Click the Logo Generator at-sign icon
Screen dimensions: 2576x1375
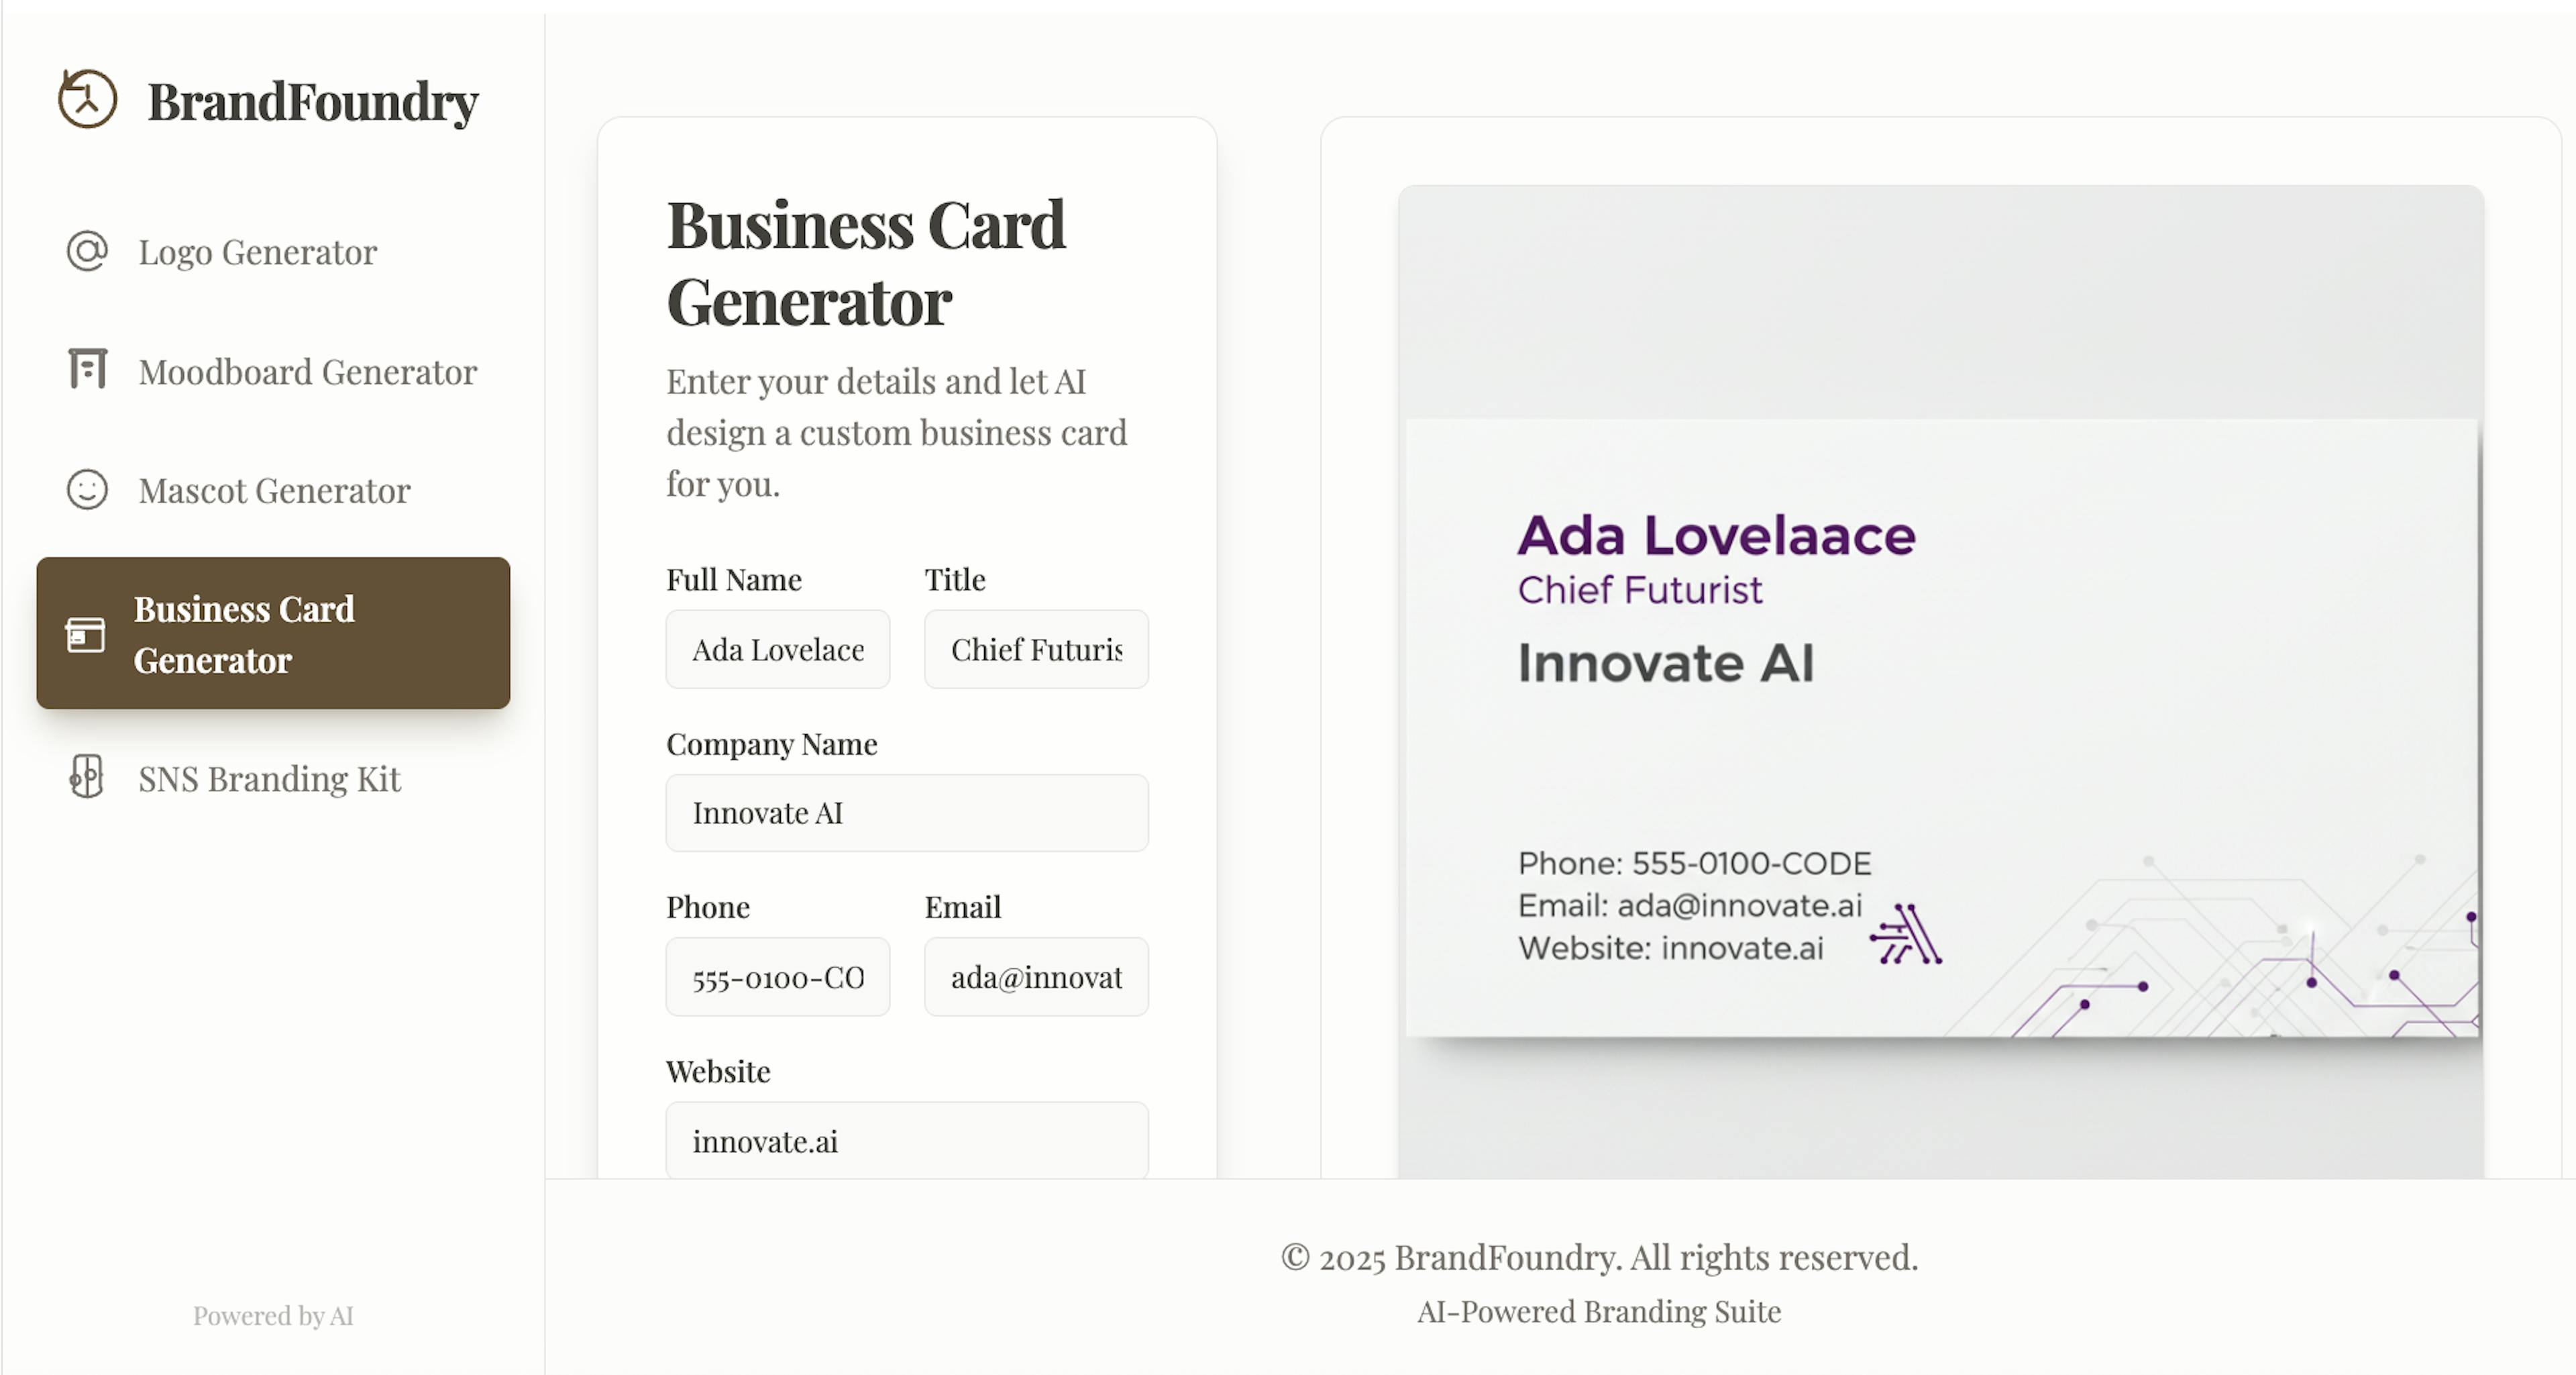87,251
